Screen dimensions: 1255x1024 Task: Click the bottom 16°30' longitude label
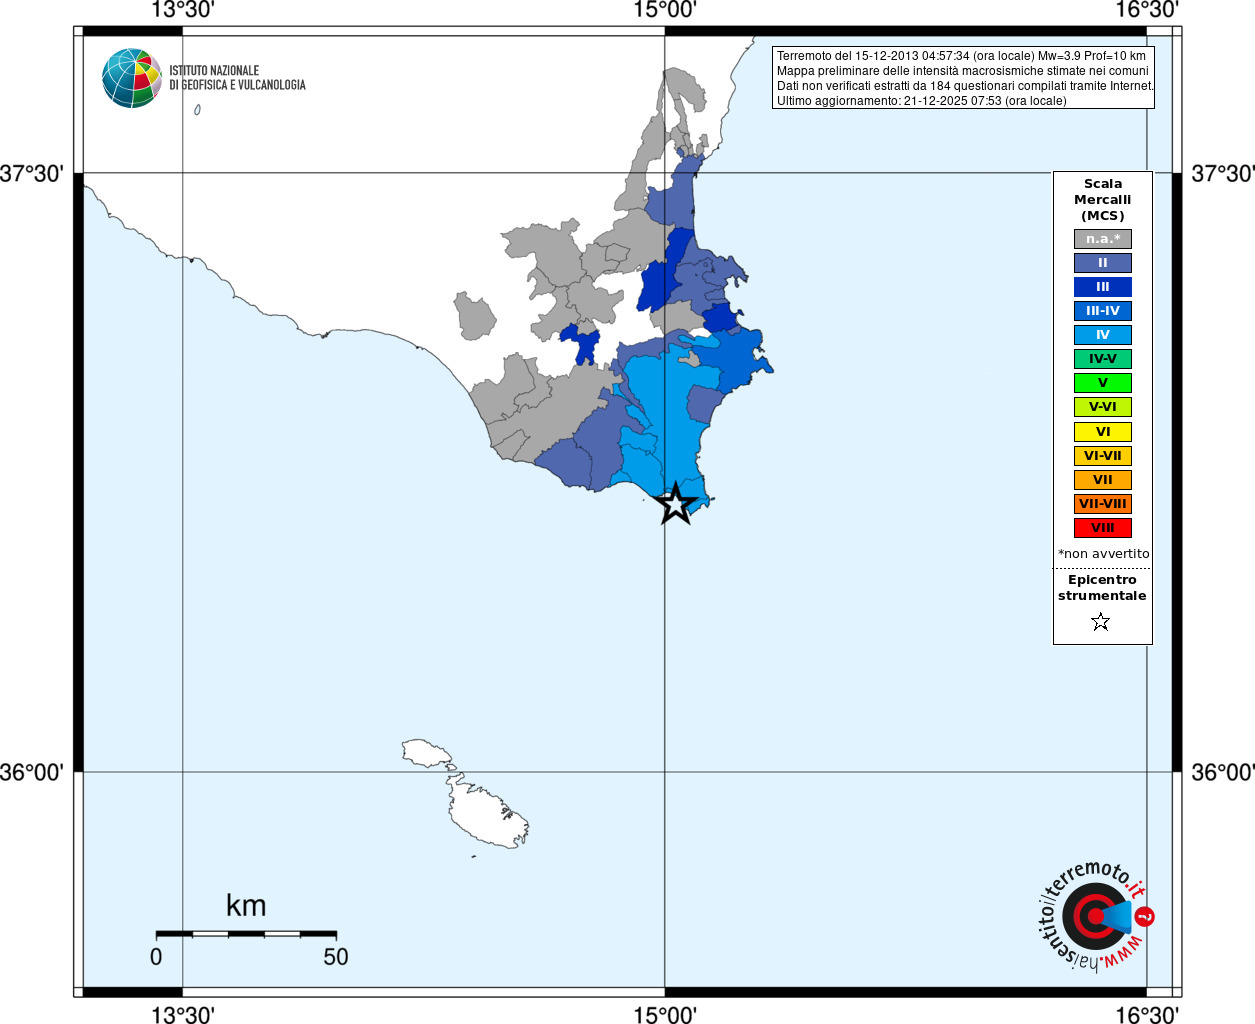point(1147,1015)
